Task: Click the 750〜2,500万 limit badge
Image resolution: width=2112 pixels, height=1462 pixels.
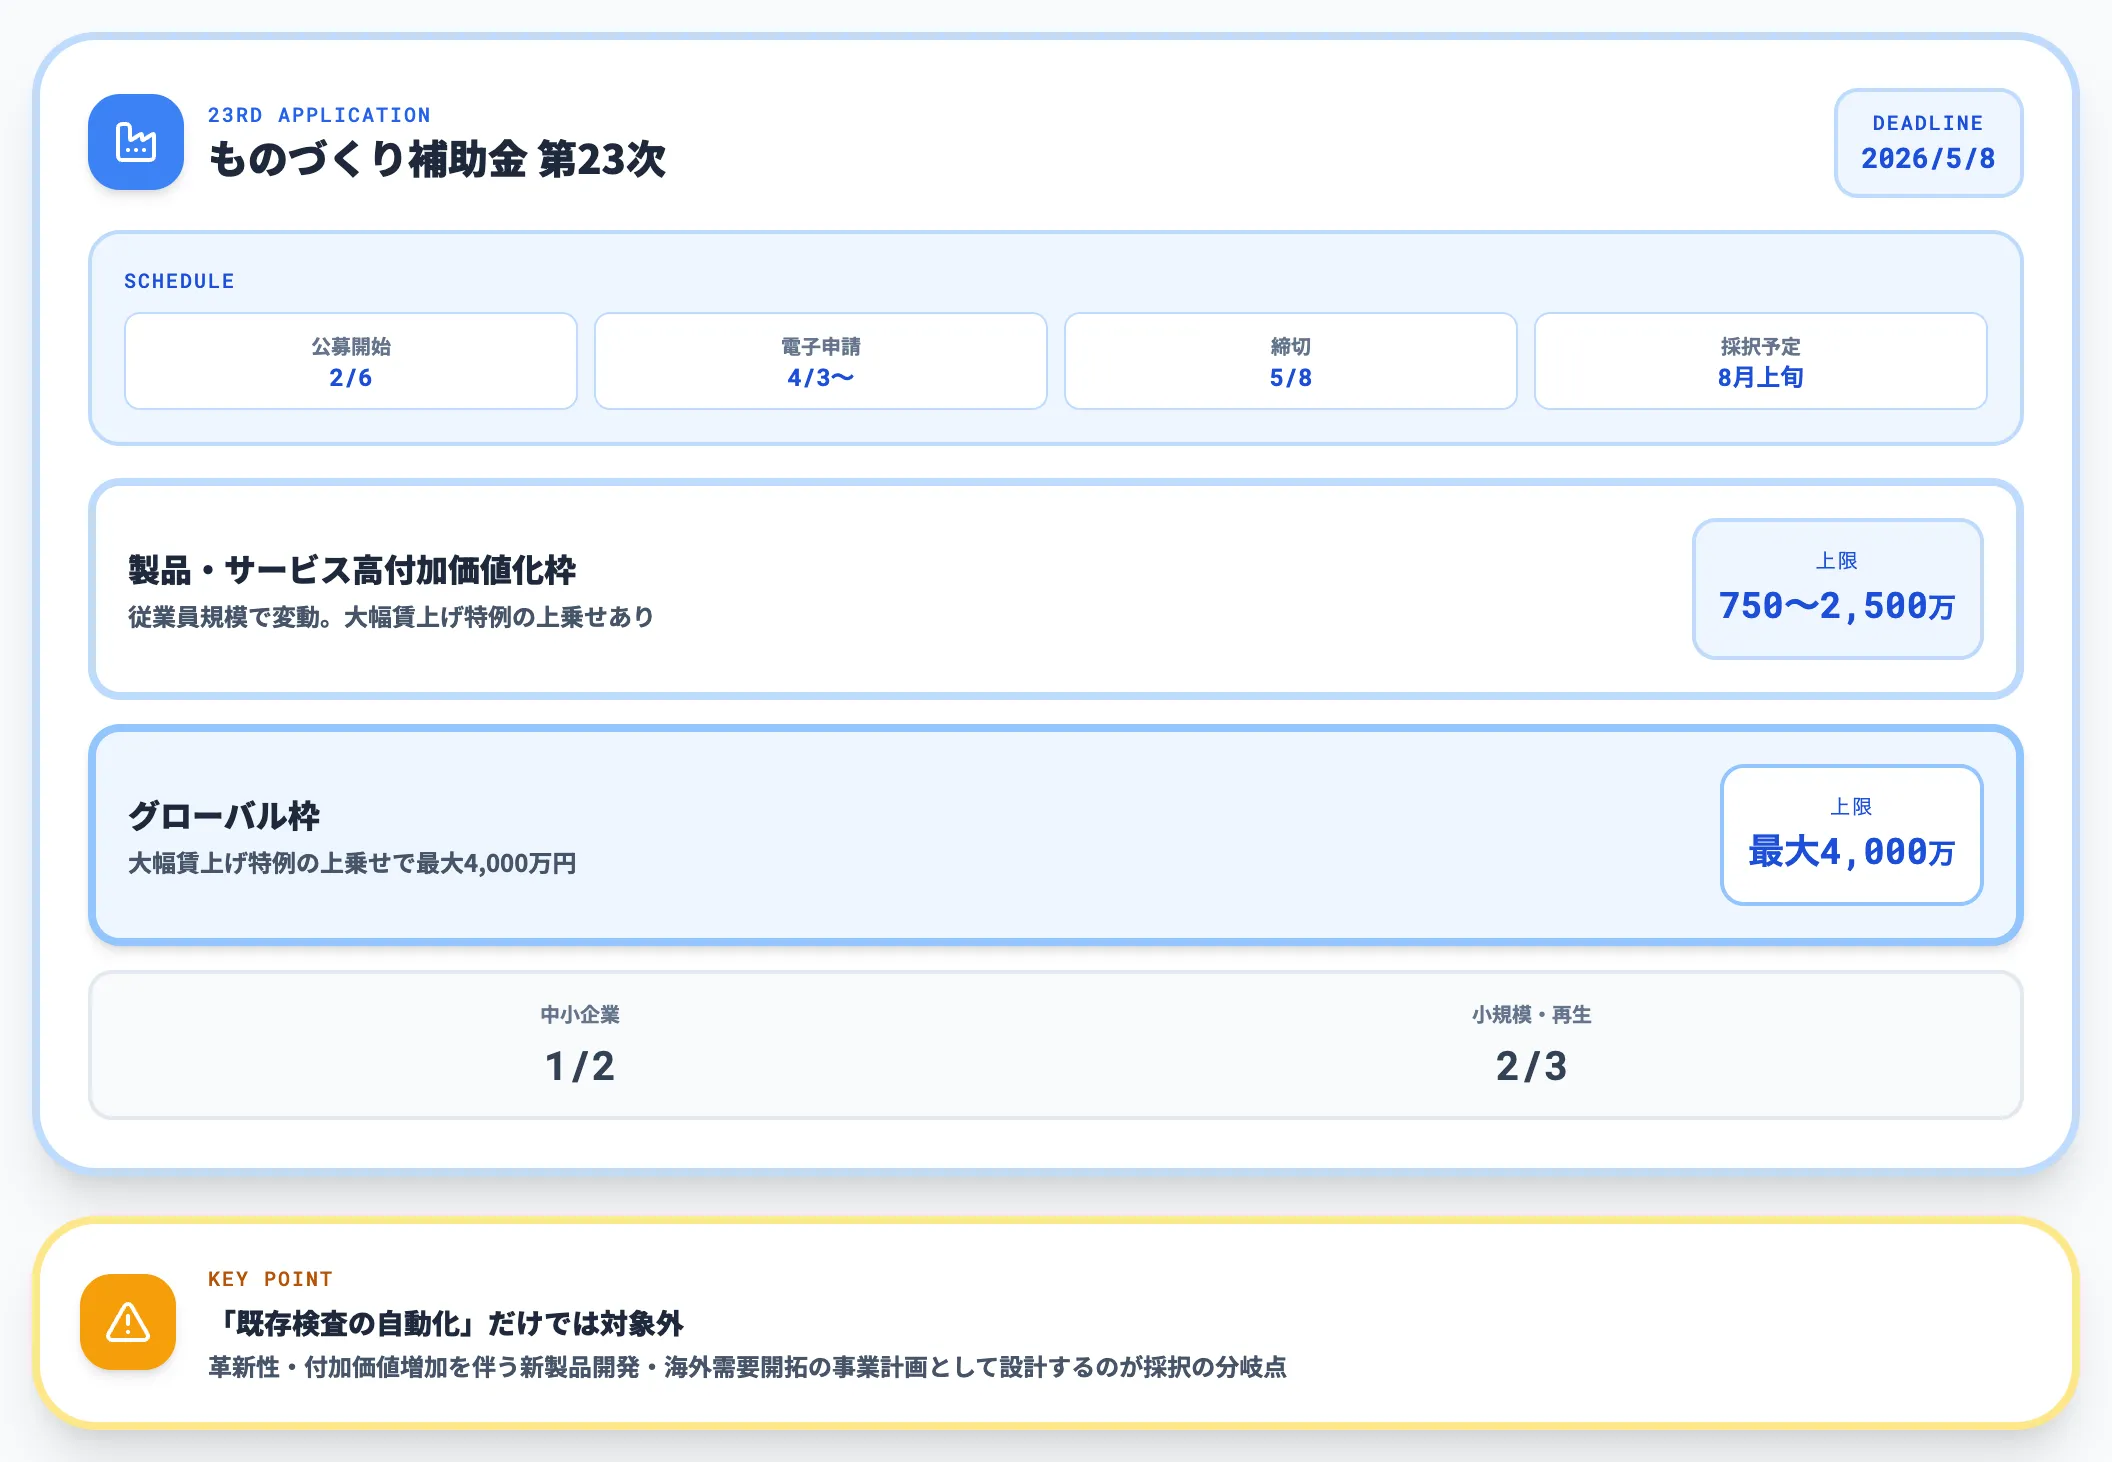Action: 1837,589
